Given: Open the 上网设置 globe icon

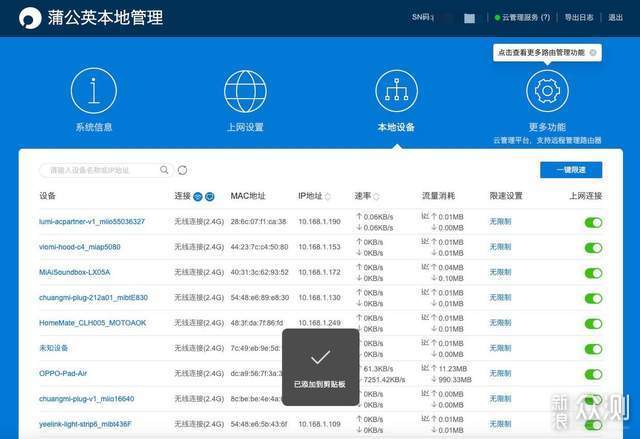Looking at the screenshot, I should coord(245,91).
